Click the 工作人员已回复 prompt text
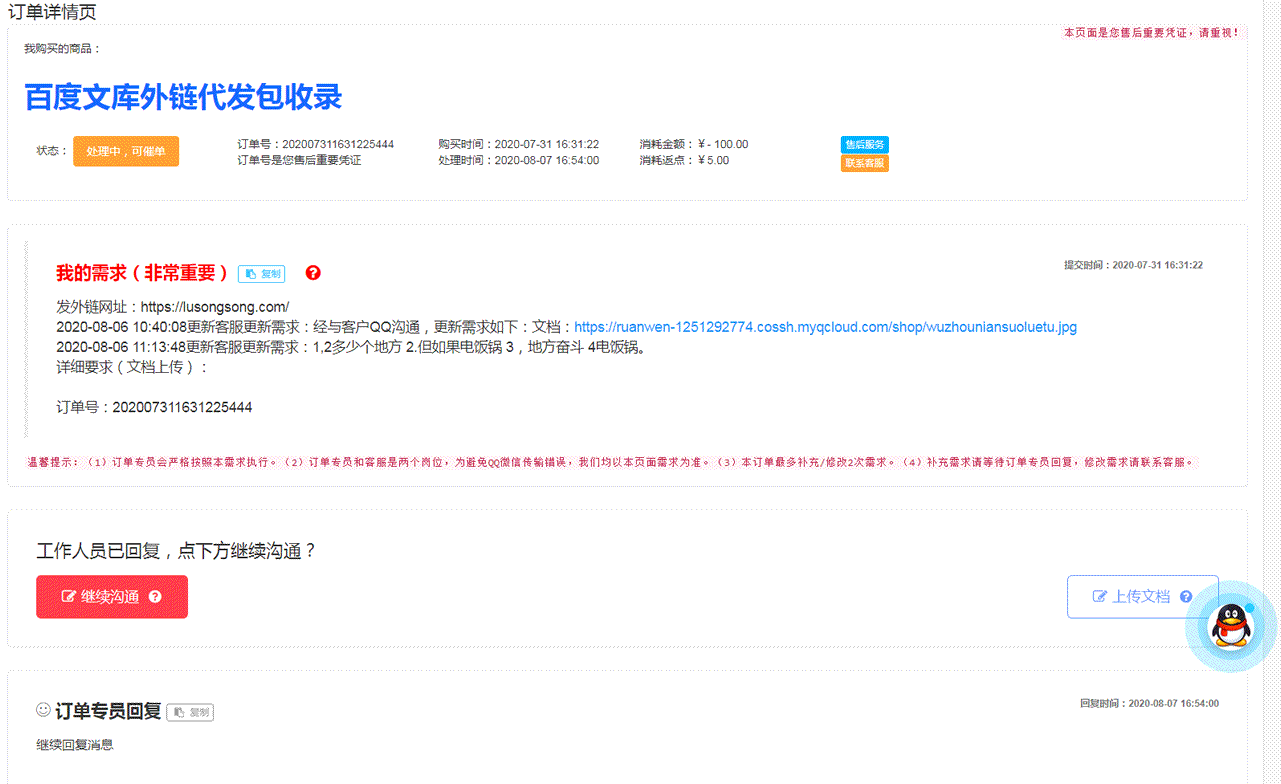This screenshot has width=1281, height=784. pos(176,551)
